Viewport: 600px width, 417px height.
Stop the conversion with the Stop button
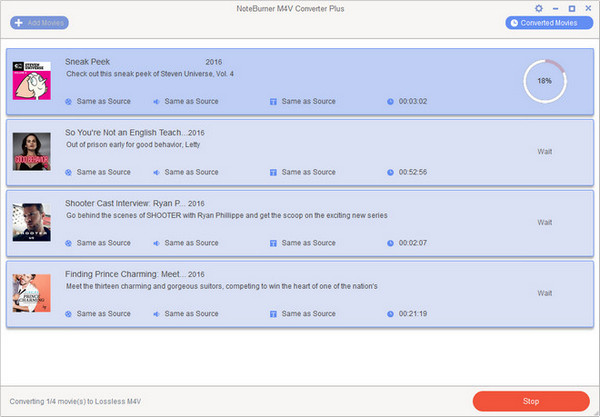tap(531, 401)
